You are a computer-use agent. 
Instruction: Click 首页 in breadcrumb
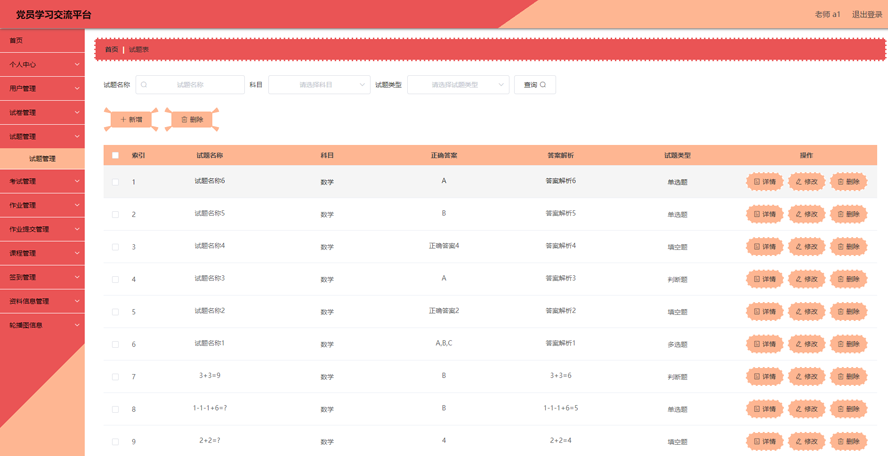pos(112,50)
